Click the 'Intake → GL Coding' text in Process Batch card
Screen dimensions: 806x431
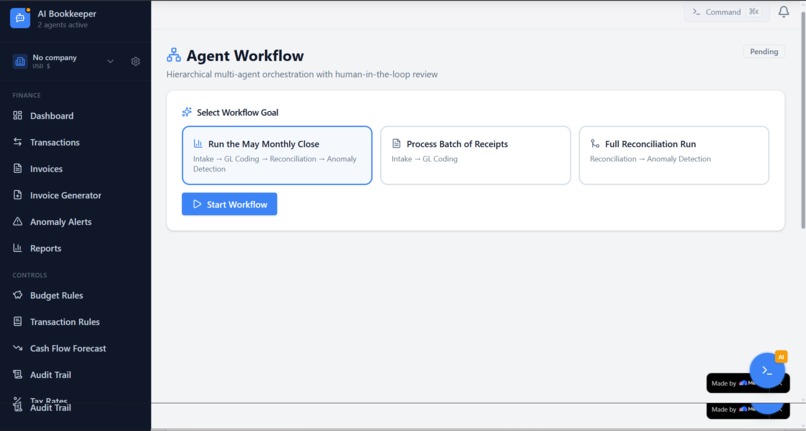[x=425, y=158]
